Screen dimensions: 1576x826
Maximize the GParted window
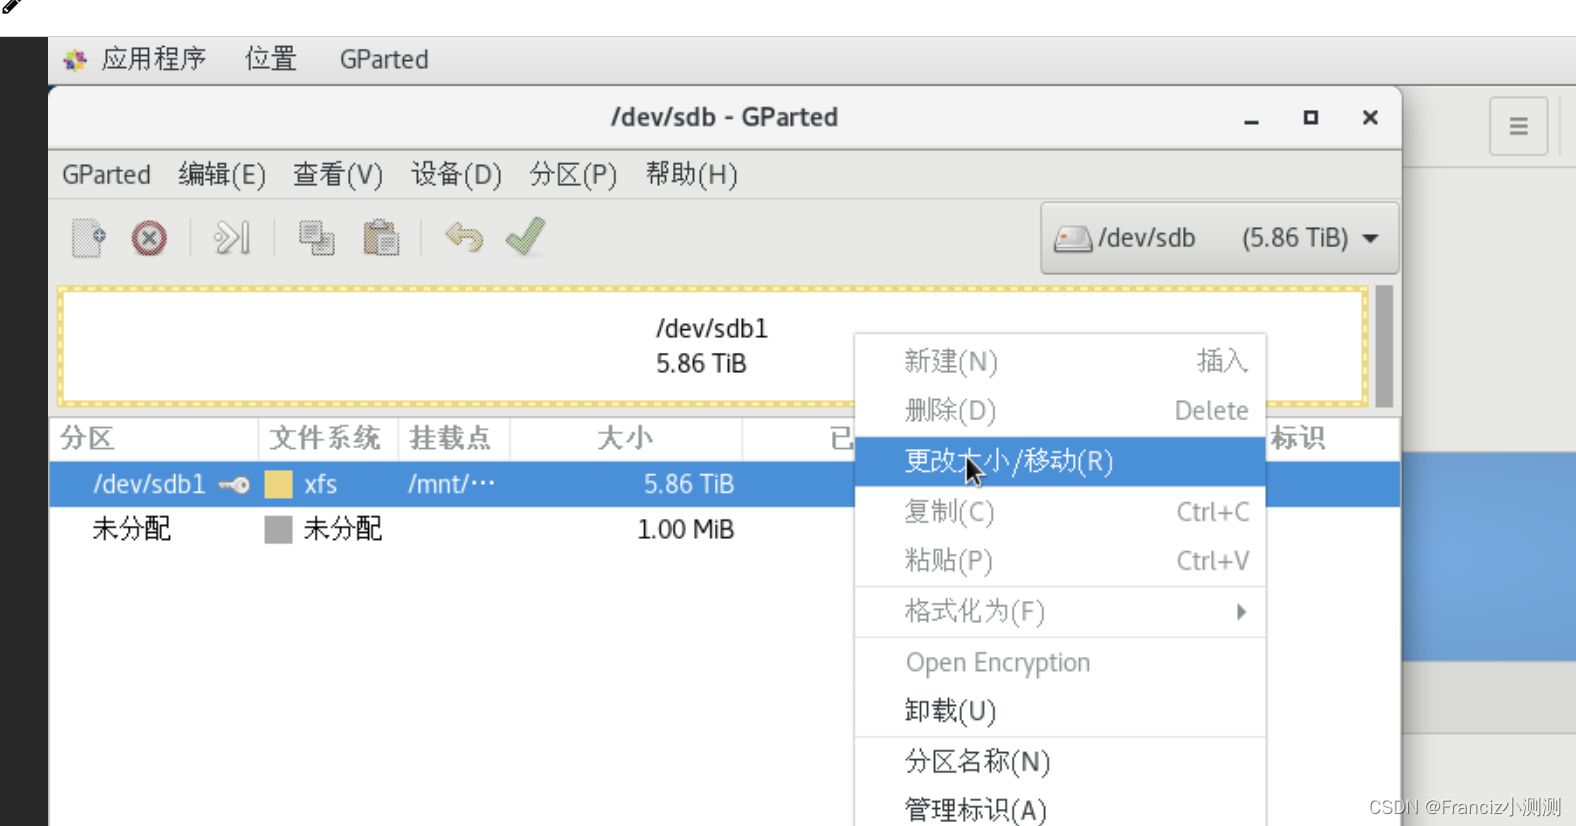click(1311, 118)
